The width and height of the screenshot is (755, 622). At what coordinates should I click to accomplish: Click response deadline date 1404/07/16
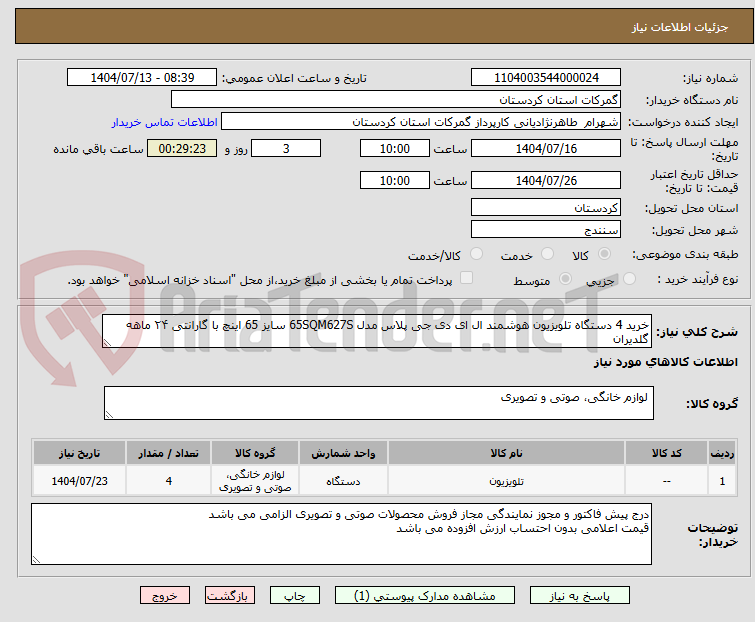pos(546,148)
